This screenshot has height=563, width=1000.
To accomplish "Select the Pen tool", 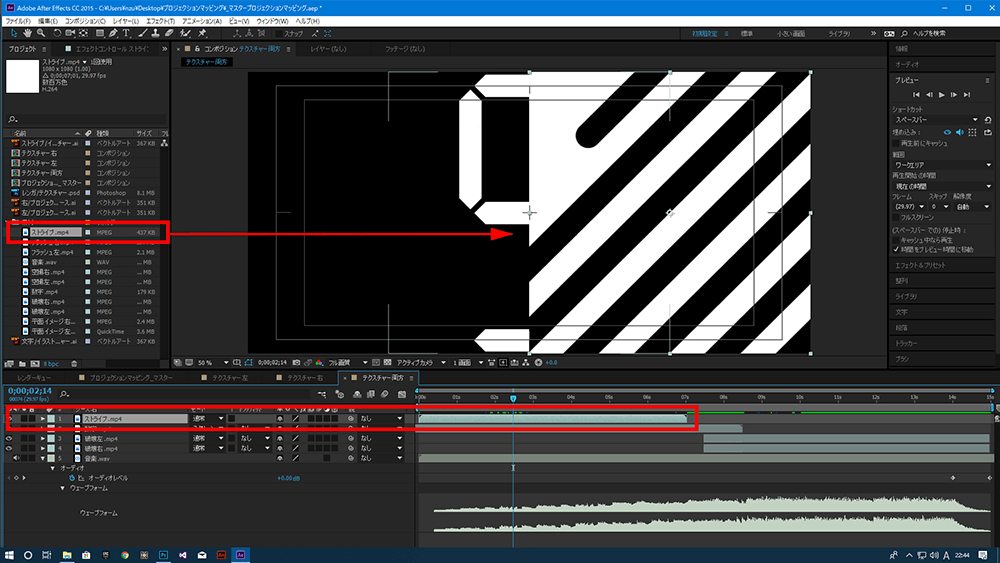I will (x=112, y=33).
